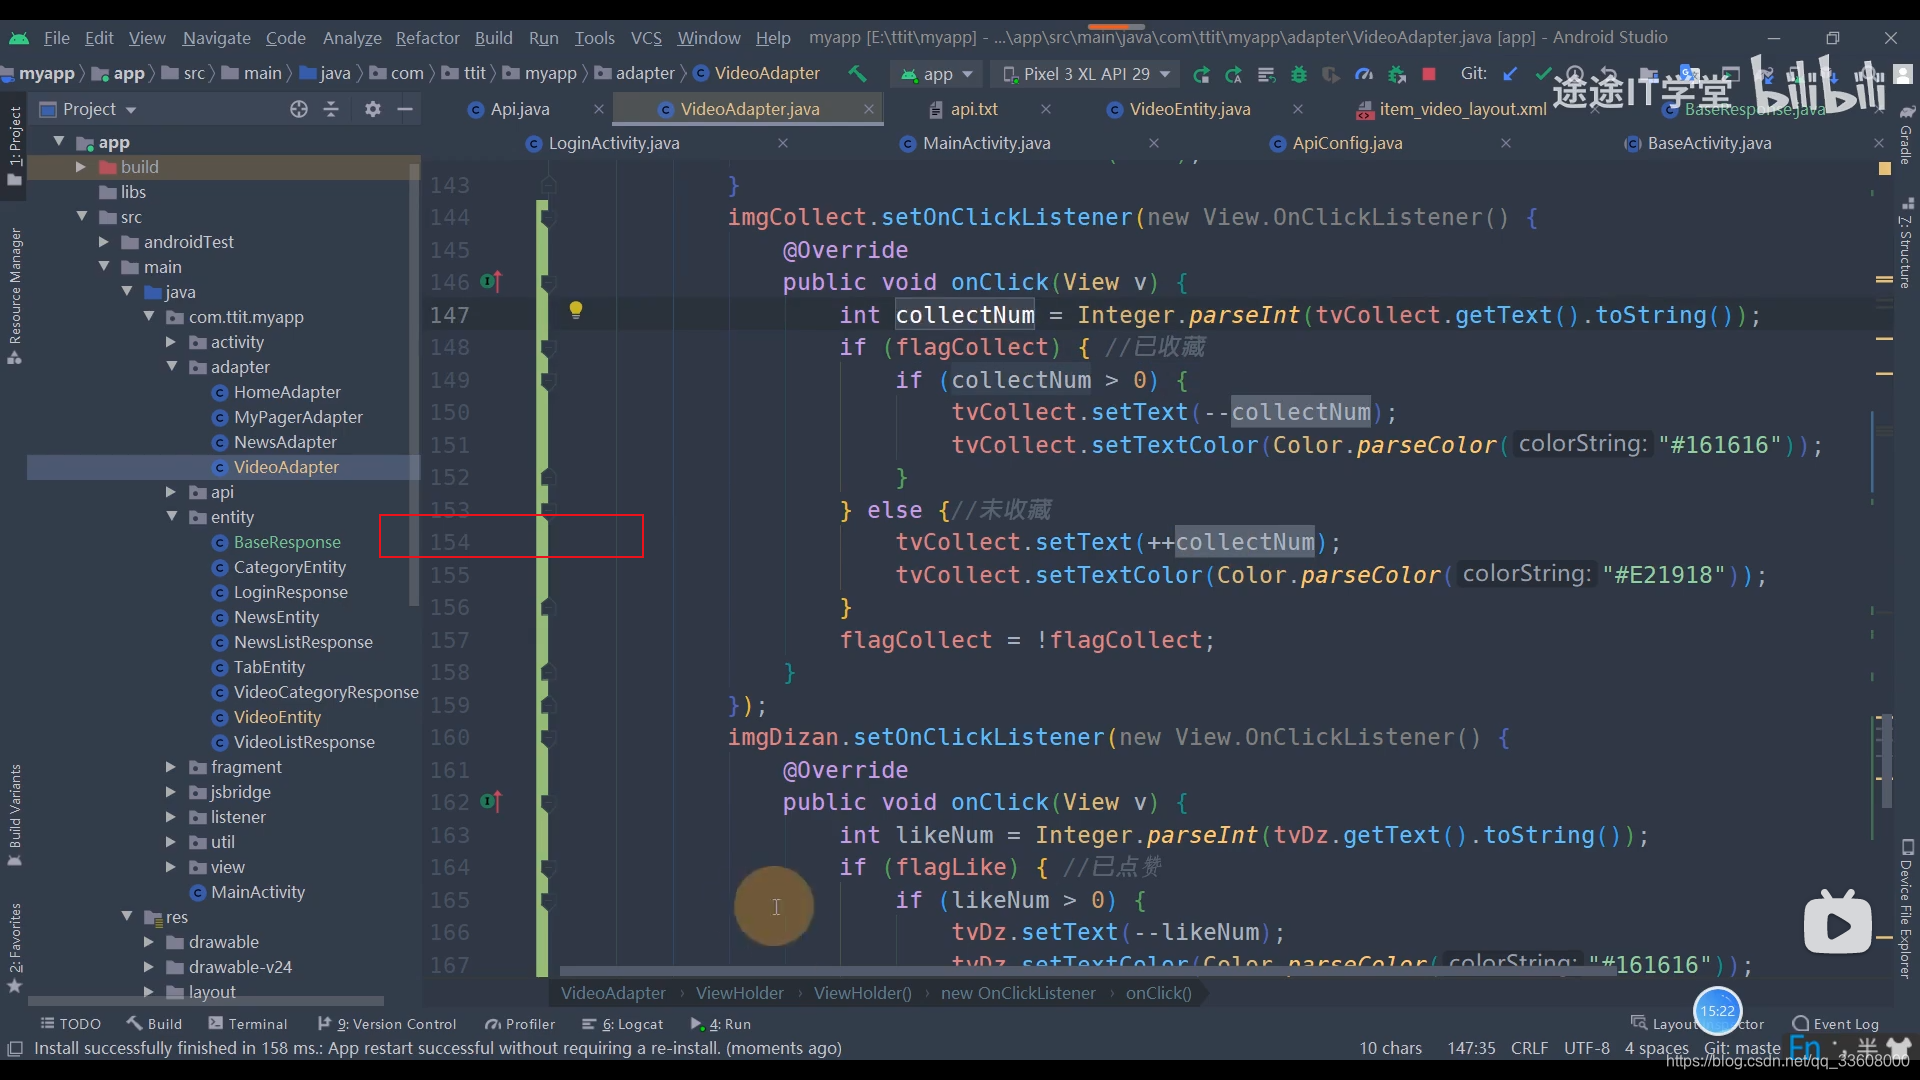Expand the build folder in tree
The image size is (1920, 1080).
[81, 167]
